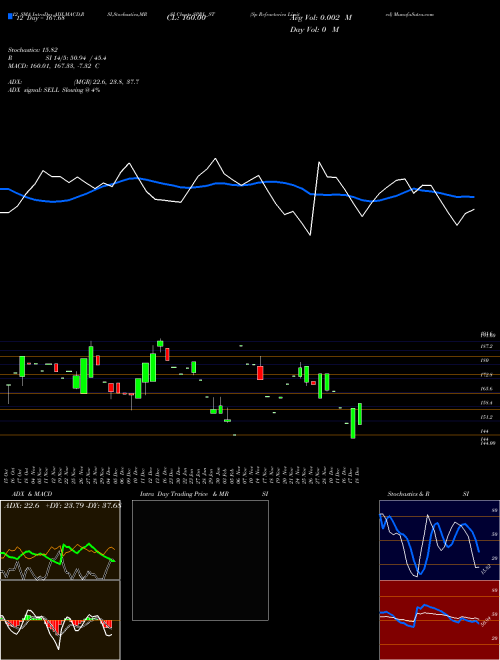This screenshot has width=500, height=660.
Task: Click the 'ADX: 22.6 +DY: 23.79' header text
Action: point(46,506)
